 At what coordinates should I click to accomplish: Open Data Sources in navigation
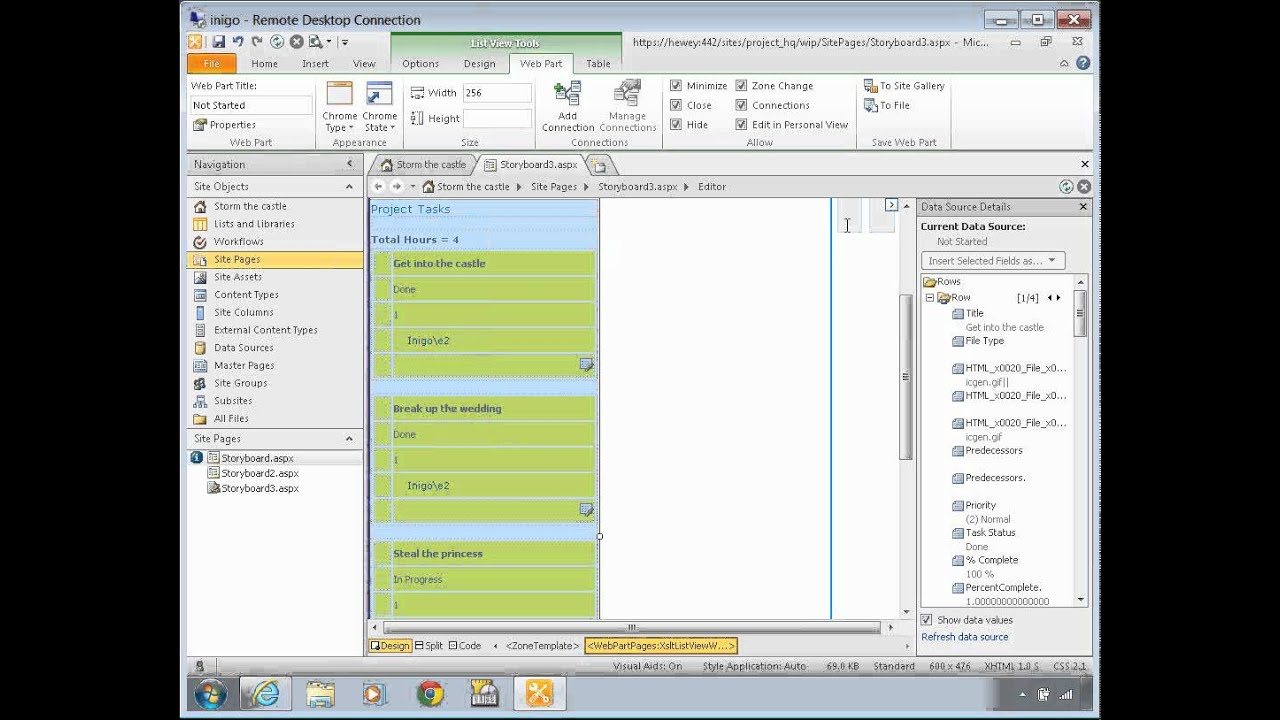(x=243, y=348)
